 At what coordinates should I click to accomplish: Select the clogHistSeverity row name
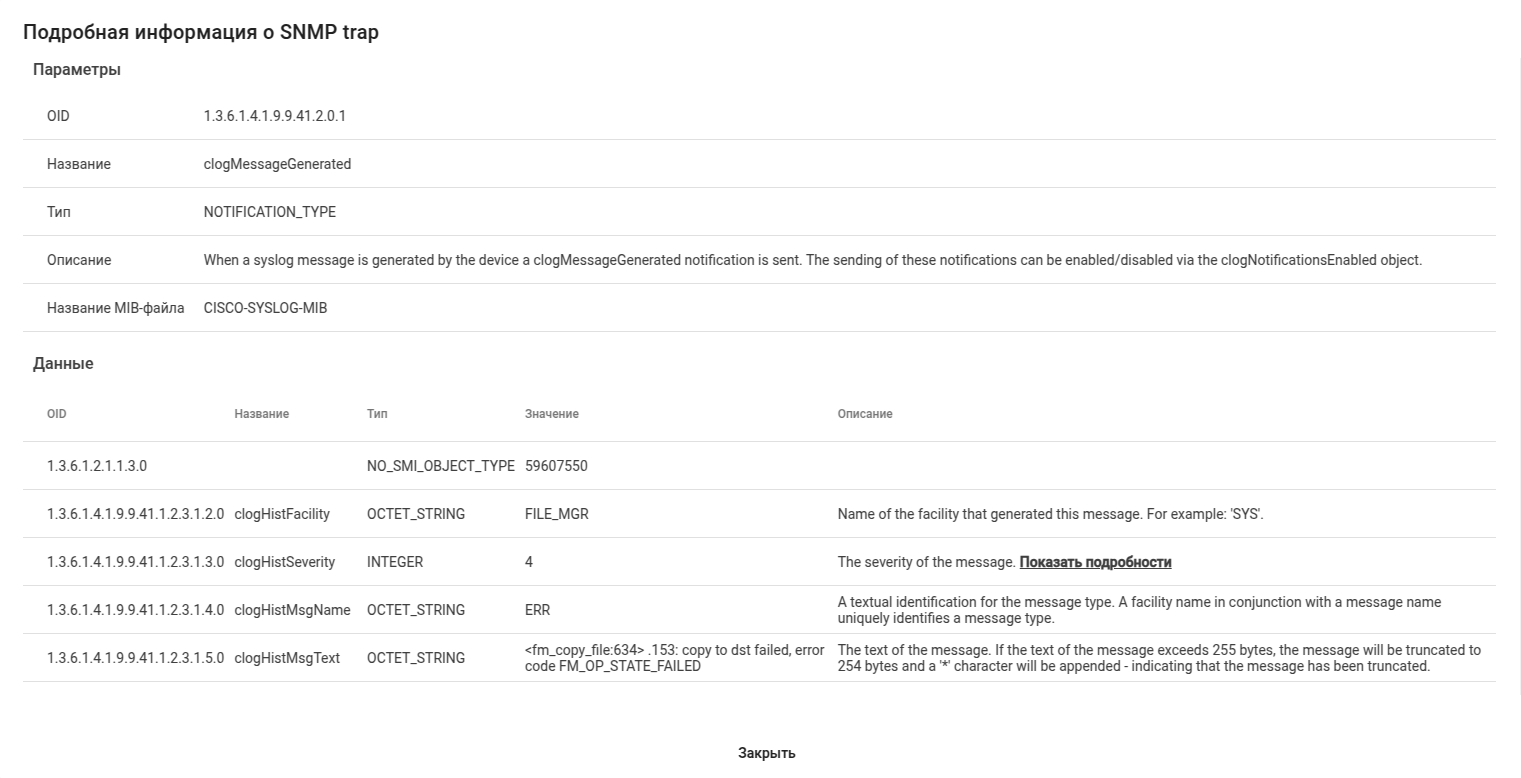coord(284,562)
